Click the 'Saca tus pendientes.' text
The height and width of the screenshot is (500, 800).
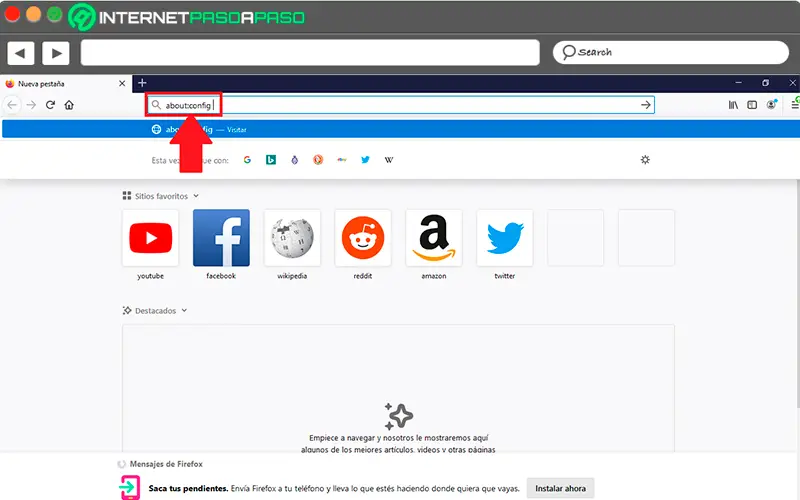188,488
